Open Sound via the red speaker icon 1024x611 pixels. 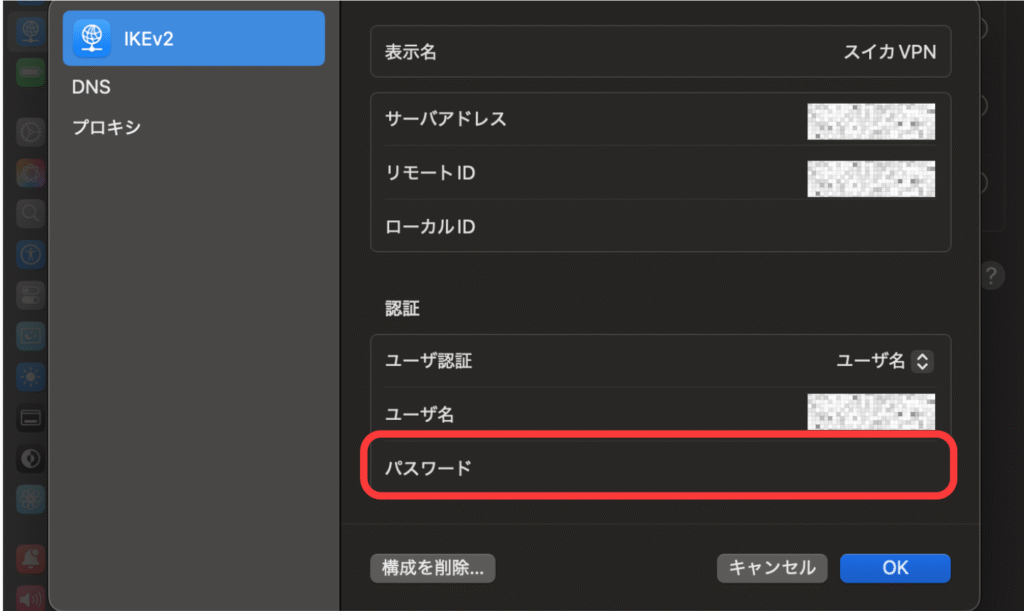click(x=31, y=599)
